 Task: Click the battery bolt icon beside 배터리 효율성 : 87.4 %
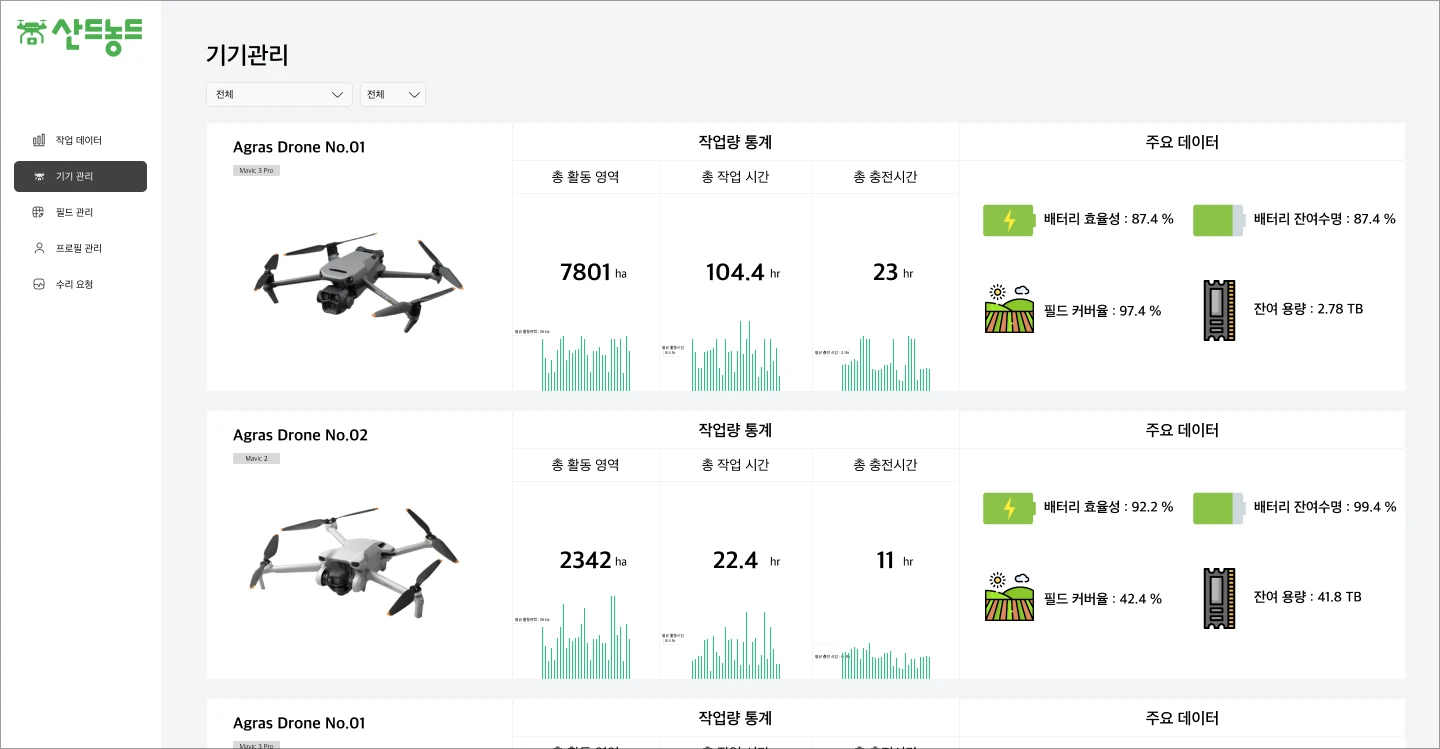pyautogui.click(x=1008, y=220)
